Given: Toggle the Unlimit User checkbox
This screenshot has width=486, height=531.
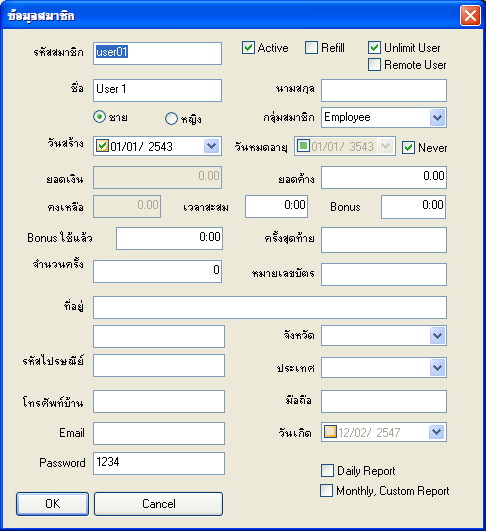Looking at the screenshot, I should point(374,48).
